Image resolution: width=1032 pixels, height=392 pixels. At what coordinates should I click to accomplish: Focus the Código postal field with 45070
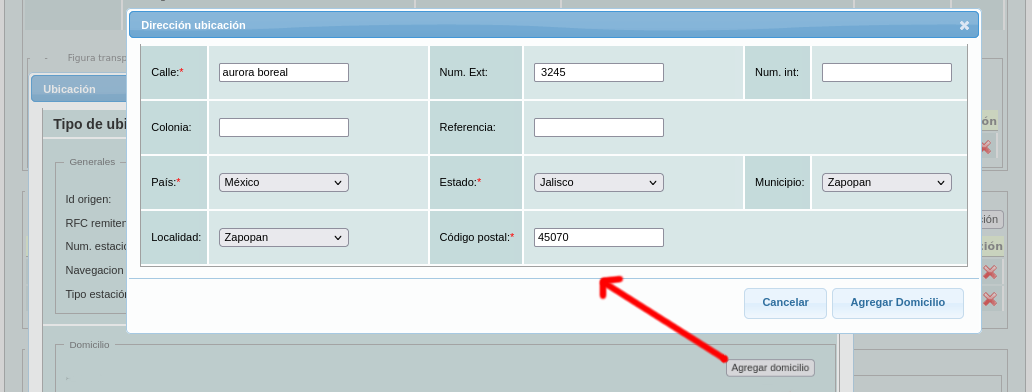tap(598, 237)
